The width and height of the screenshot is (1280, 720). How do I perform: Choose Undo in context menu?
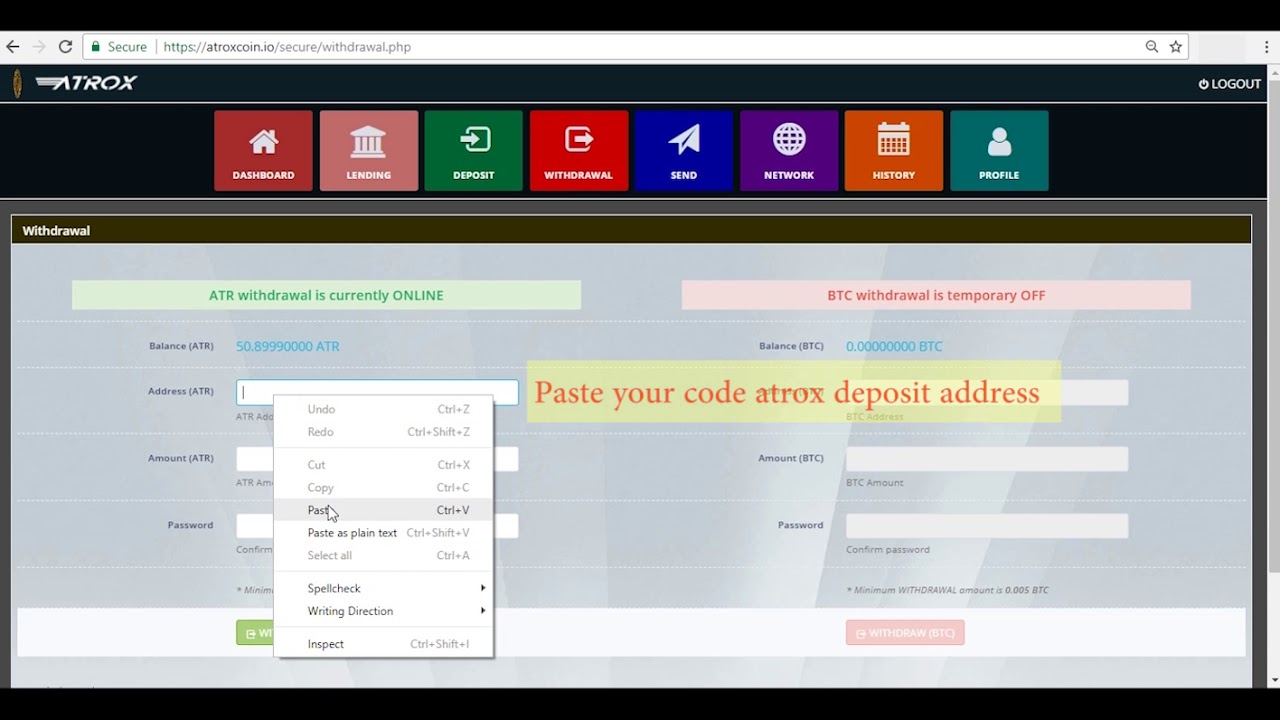(x=383, y=409)
